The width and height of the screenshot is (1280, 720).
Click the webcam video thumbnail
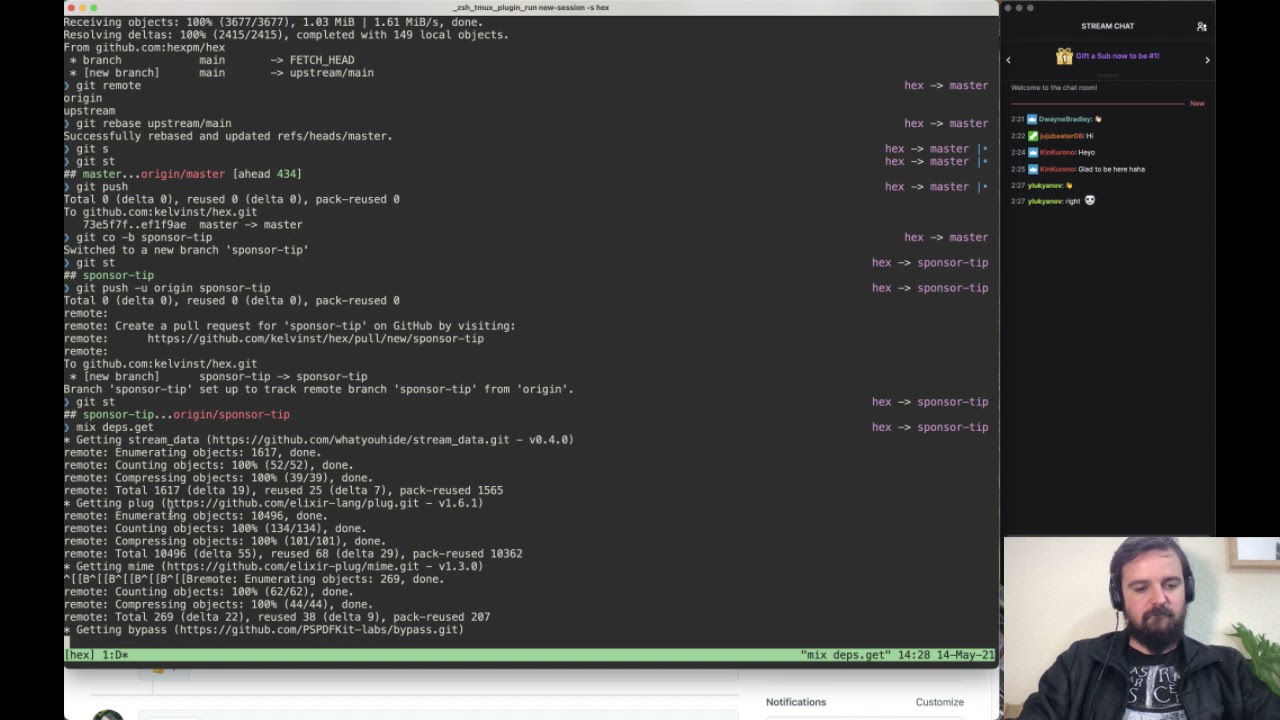pyautogui.click(x=1142, y=628)
